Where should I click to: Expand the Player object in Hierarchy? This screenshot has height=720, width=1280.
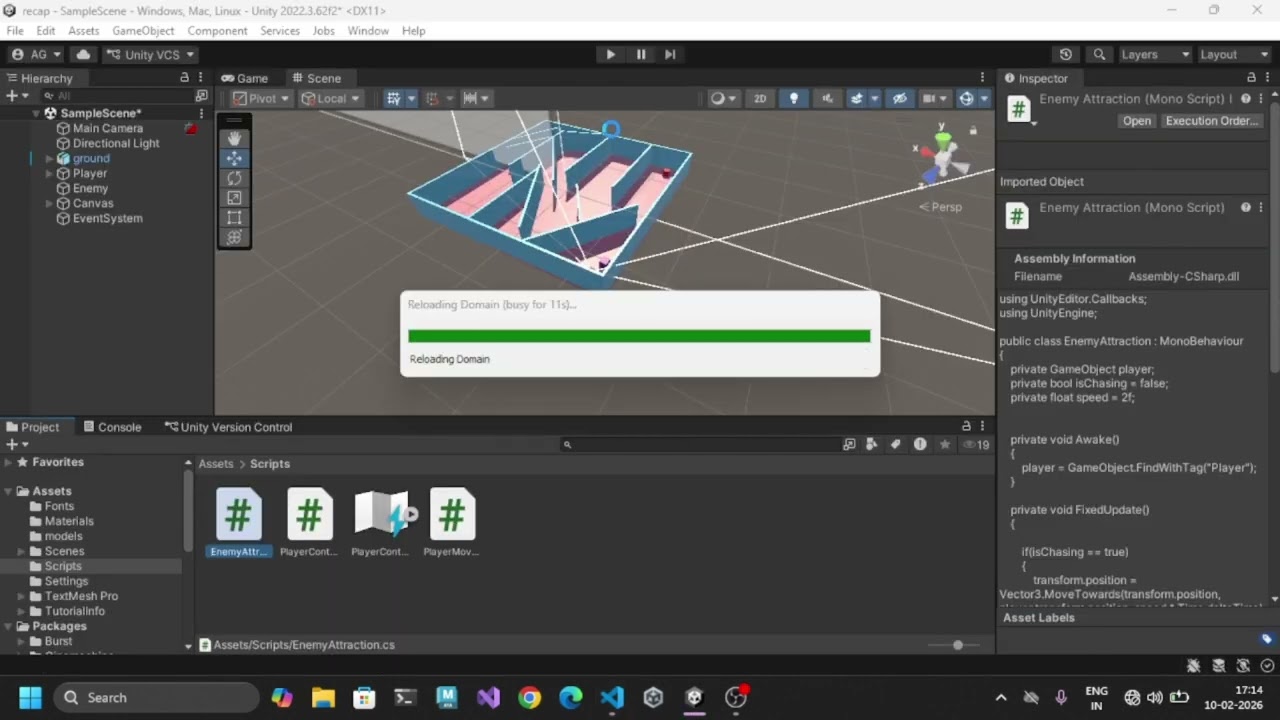coord(50,173)
